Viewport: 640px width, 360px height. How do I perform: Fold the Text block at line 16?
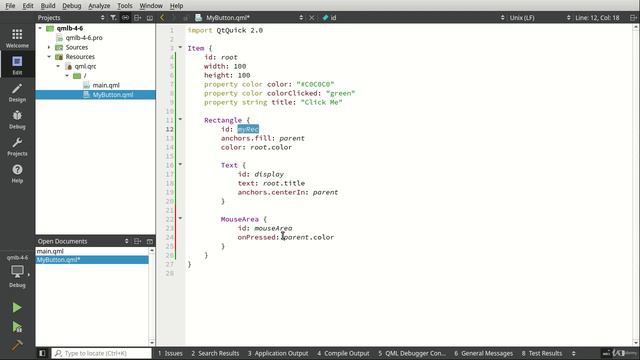(x=180, y=164)
